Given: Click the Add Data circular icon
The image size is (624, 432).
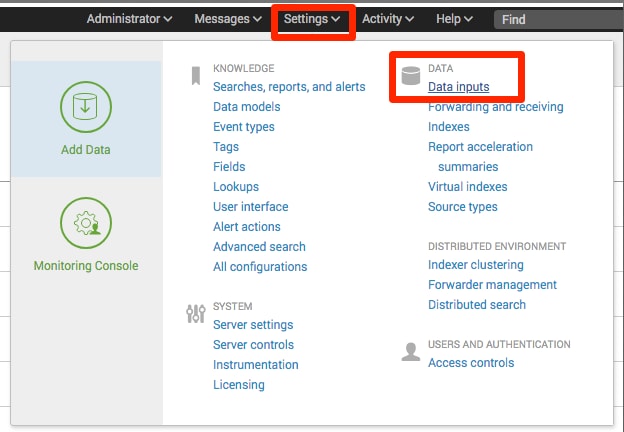Looking at the screenshot, I should tap(86, 107).
